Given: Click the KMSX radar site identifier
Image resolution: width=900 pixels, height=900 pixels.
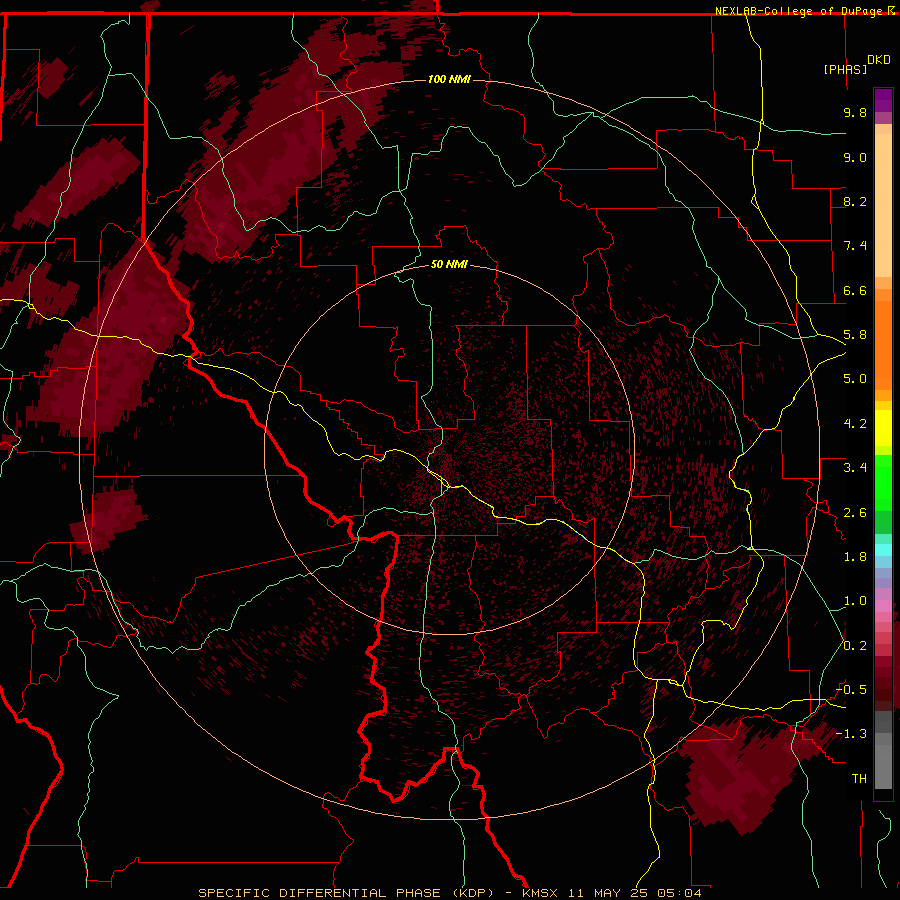Looking at the screenshot, I should pyautogui.click(x=540, y=893).
